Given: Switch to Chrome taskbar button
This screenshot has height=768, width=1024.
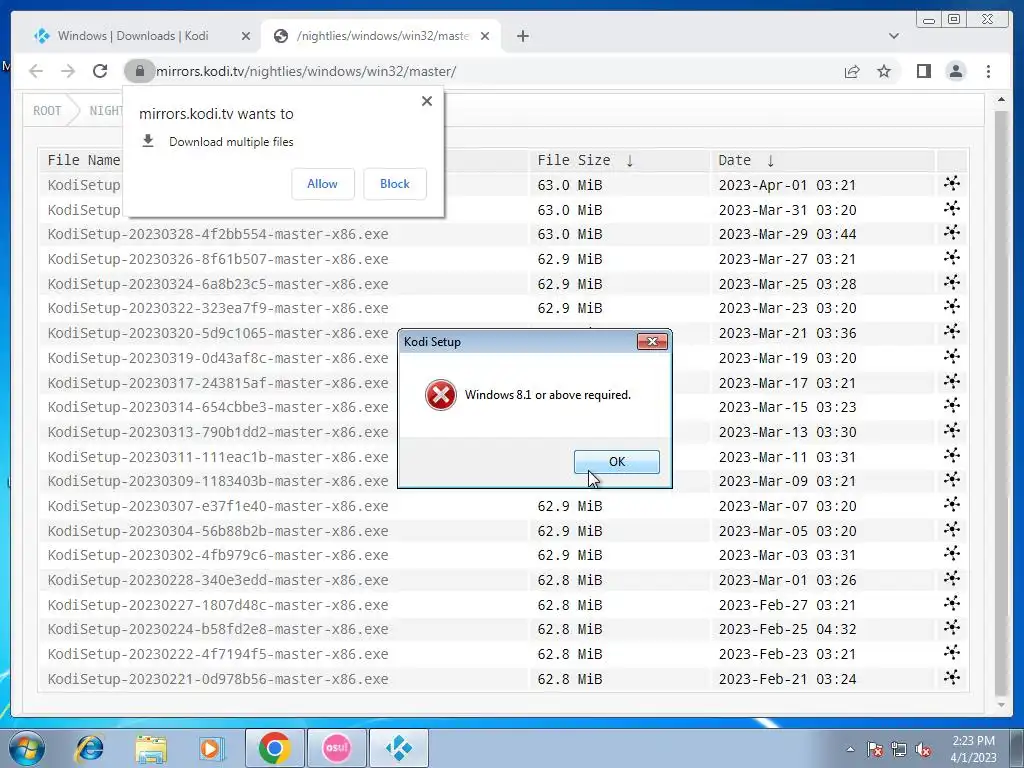Looking at the screenshot, I should tap(274, 748).
